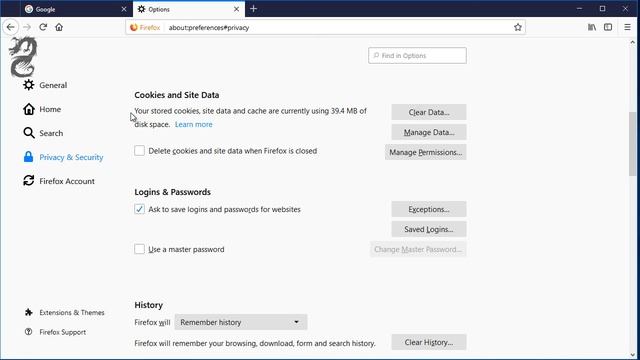The height and width of the screenshot is (360, 640).
Task: Enable delete cookies when Firefox closes
Action: pos(139,151)
